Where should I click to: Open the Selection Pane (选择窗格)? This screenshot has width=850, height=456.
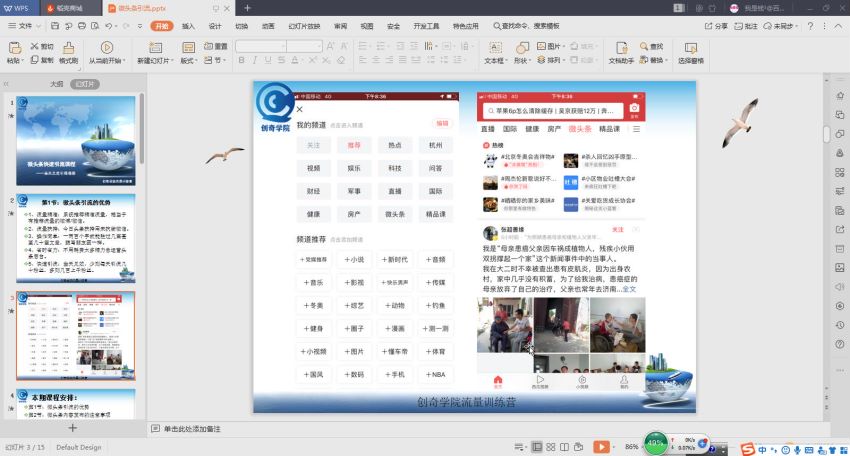[x=691, y=53]
